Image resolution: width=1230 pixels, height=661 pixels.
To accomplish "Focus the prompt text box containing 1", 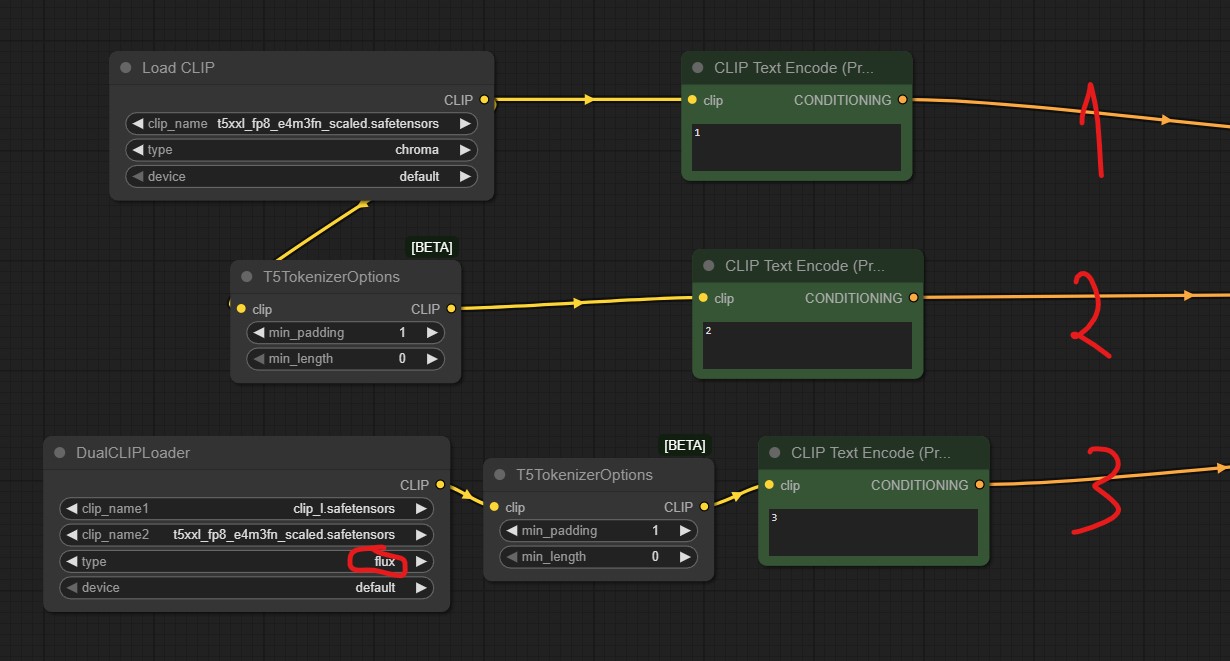I will tap(797, 148).
